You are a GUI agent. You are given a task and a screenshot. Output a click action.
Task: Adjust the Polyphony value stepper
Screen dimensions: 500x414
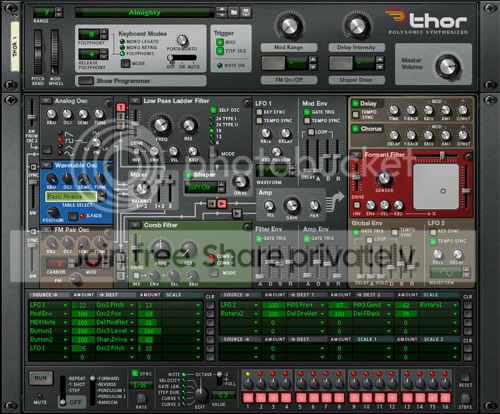point(104,35)
